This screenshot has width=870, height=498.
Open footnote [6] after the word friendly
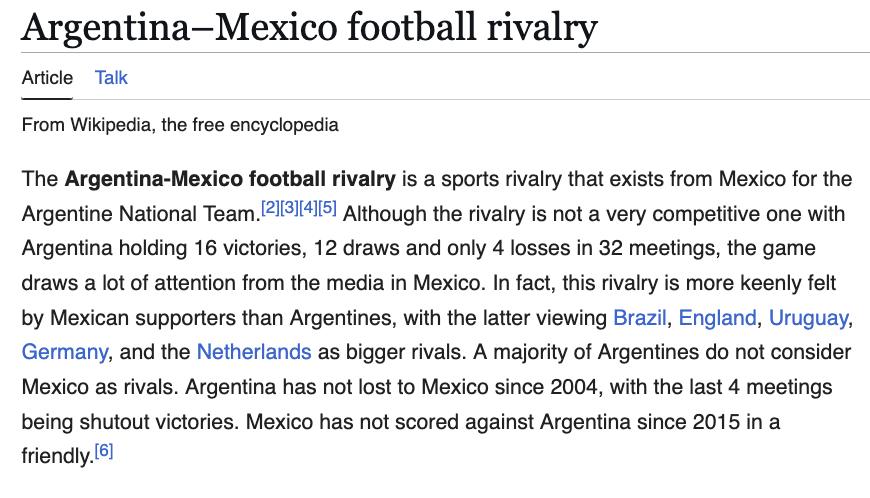[x=104, y=450]
